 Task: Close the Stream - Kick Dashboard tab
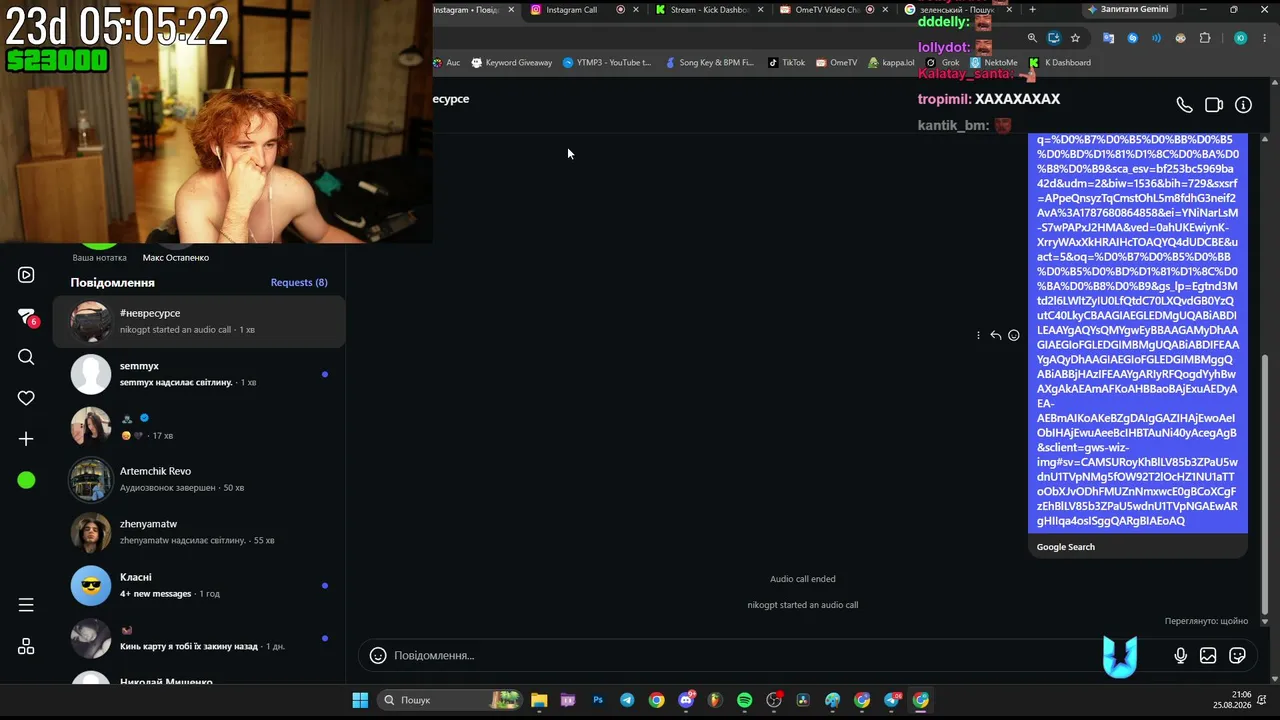[761, 10]
